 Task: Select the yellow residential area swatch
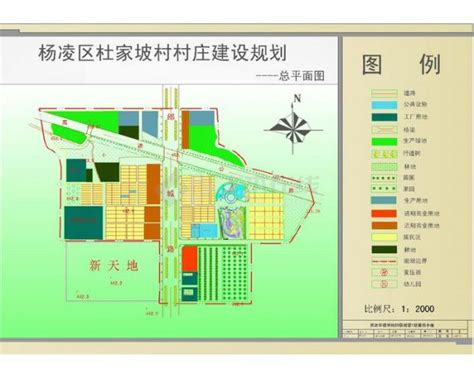click(x=384, y=237)
